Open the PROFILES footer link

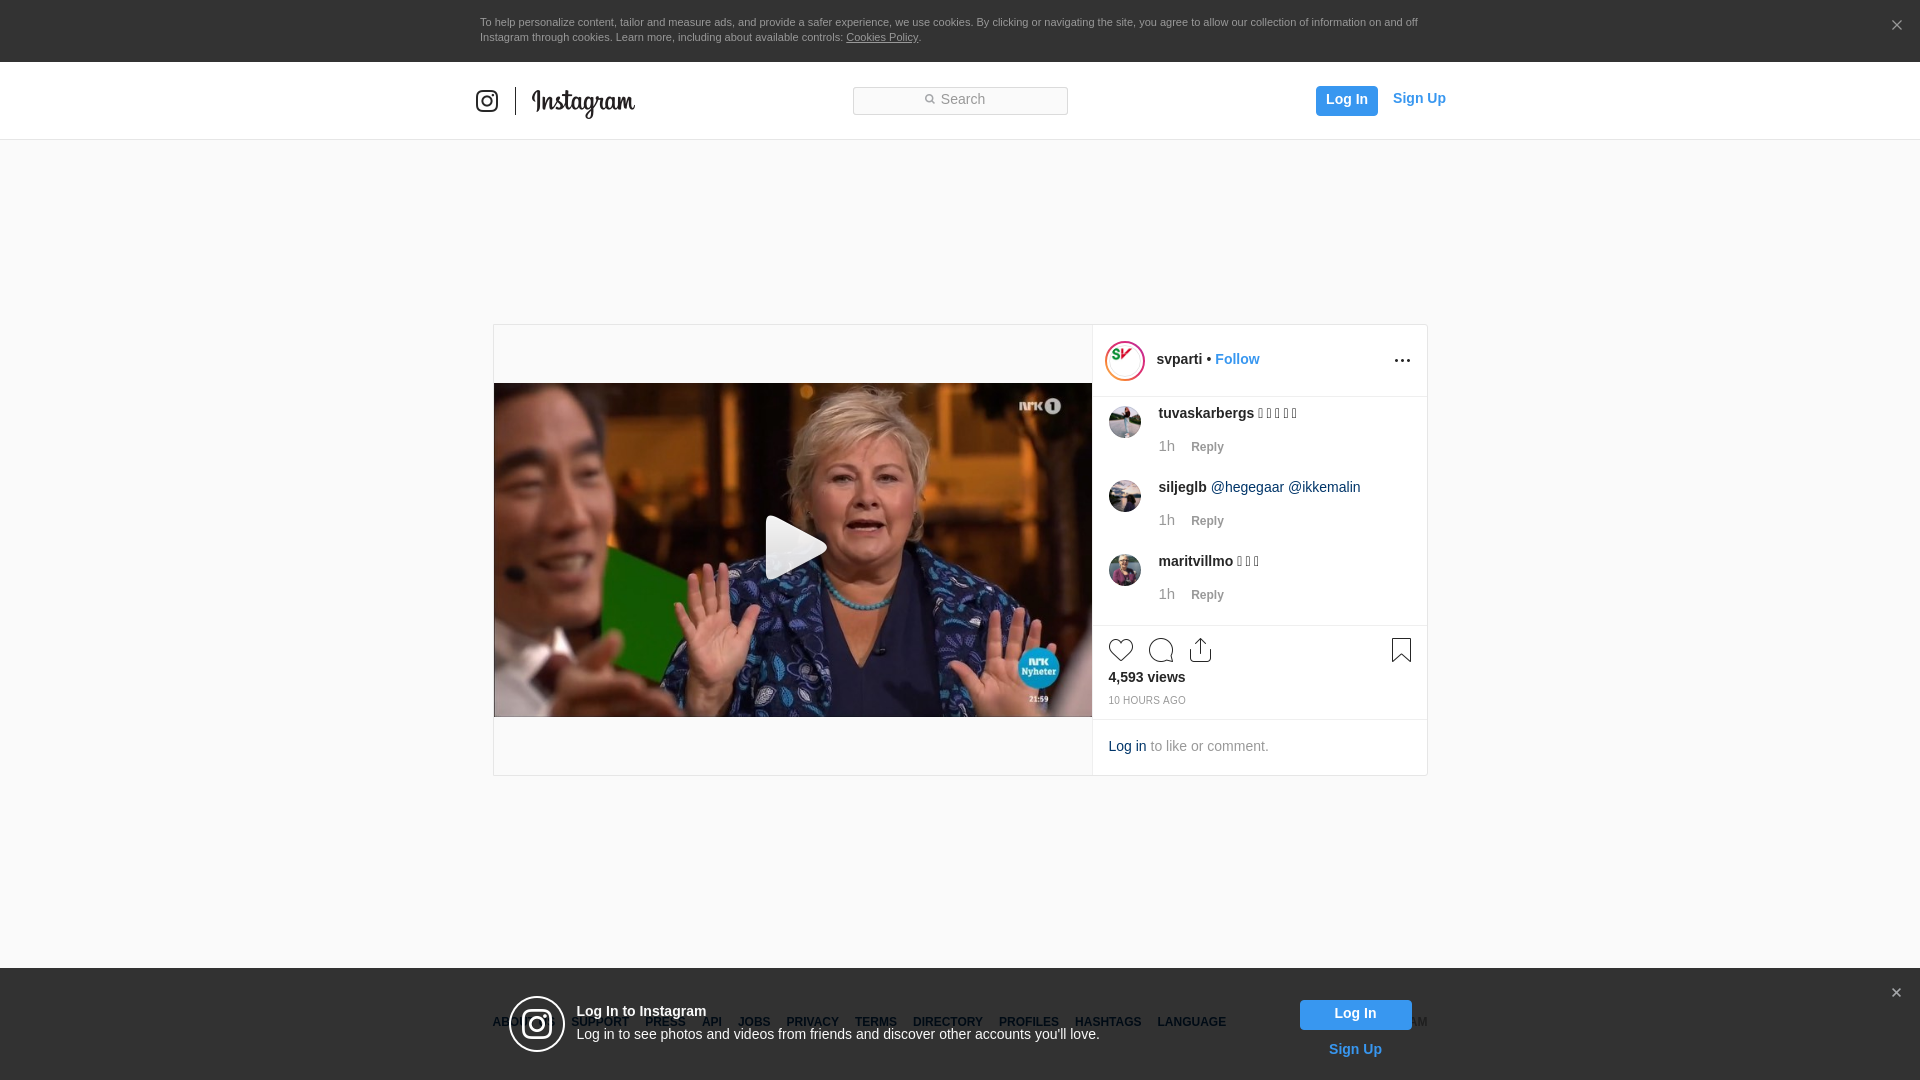click(x=1029, y=1023)
